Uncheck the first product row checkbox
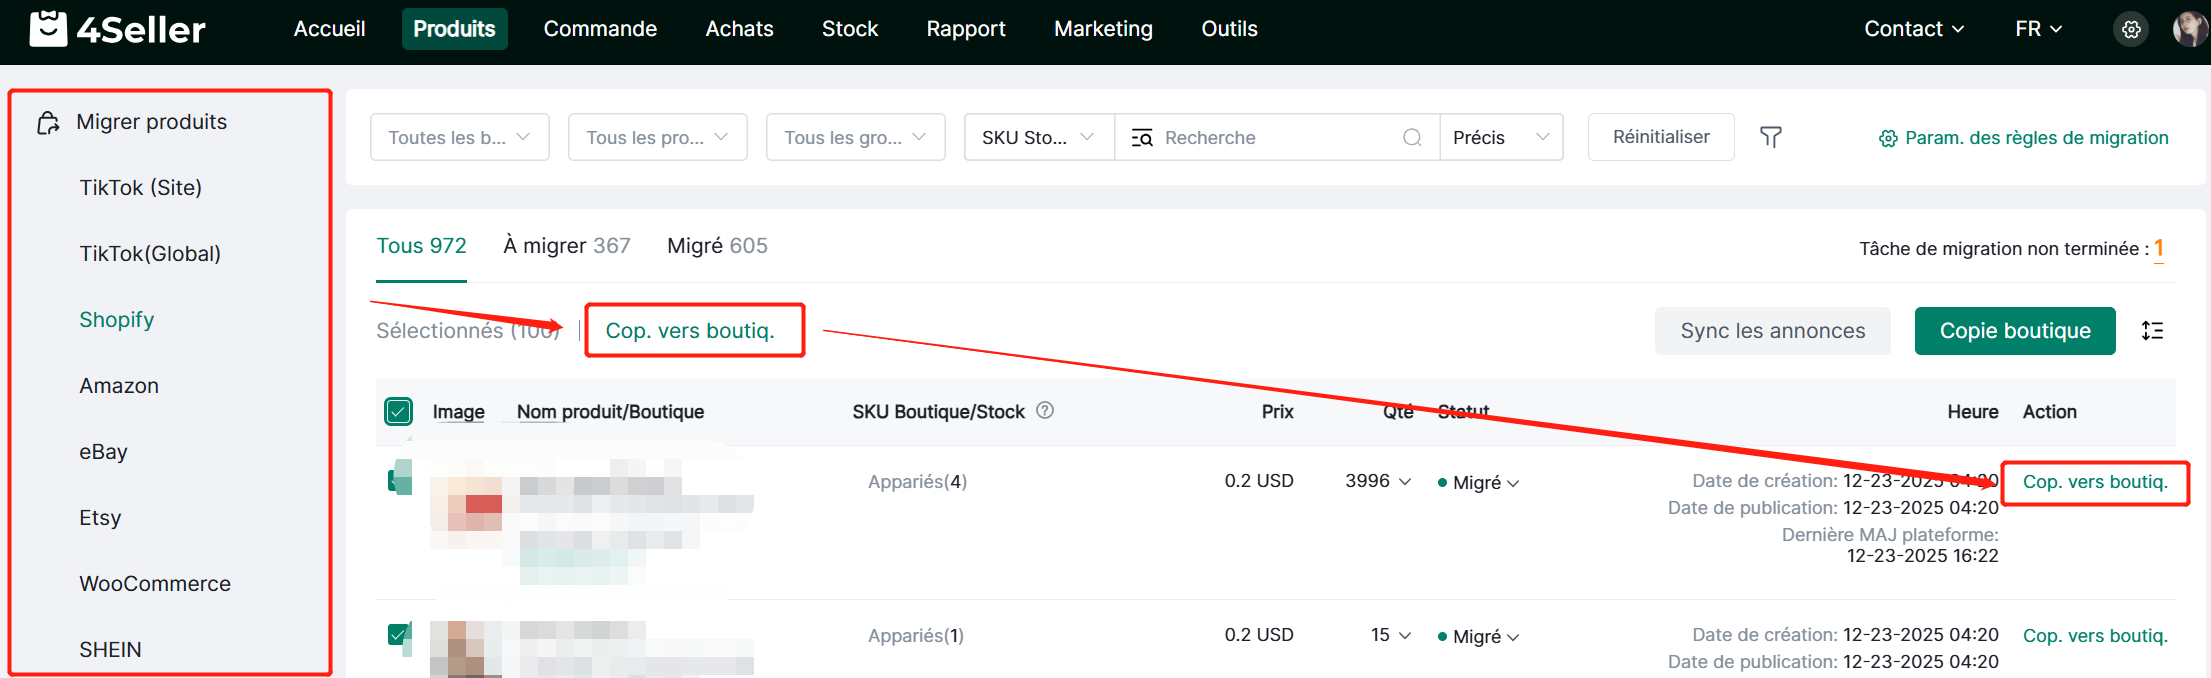Image resolution: width=2211 pixels, height=678 pixels. 396,480
